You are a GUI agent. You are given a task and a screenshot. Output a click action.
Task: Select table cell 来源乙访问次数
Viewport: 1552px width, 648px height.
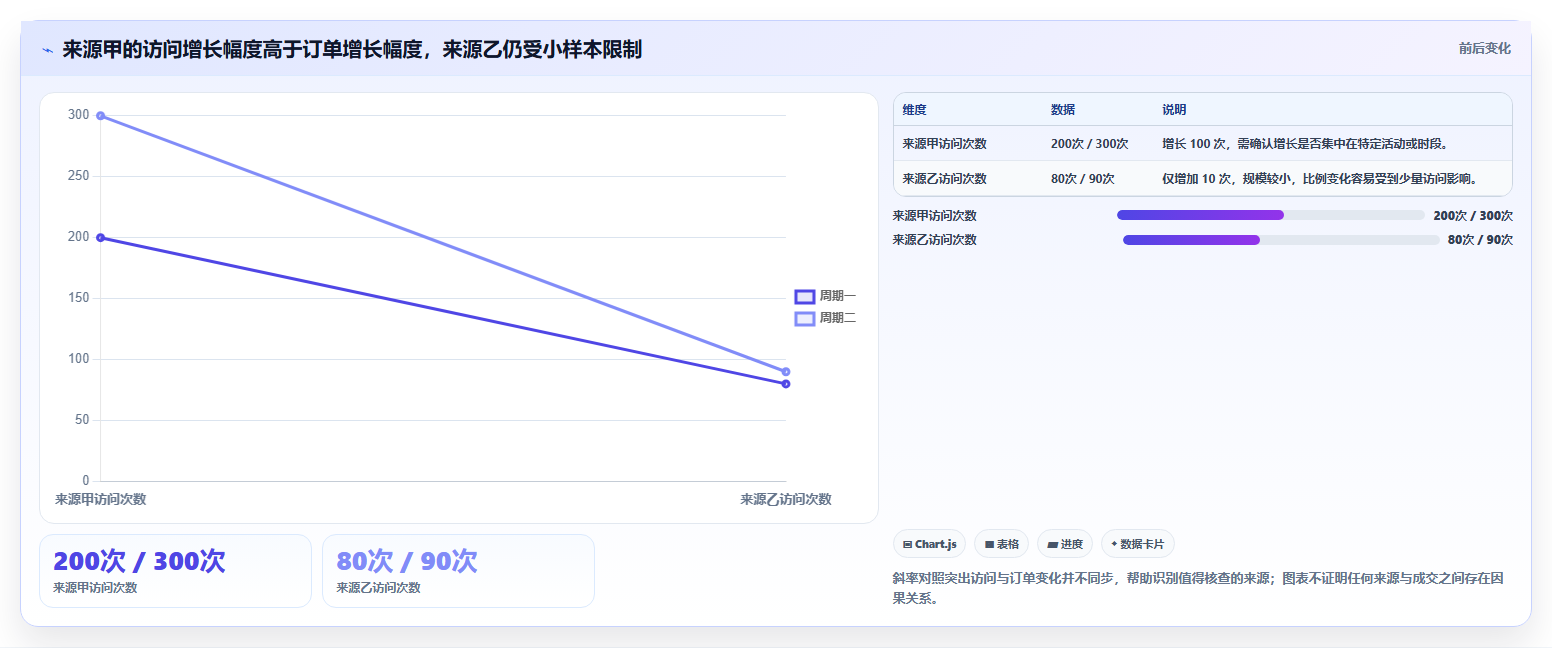(x=944, y=179)
